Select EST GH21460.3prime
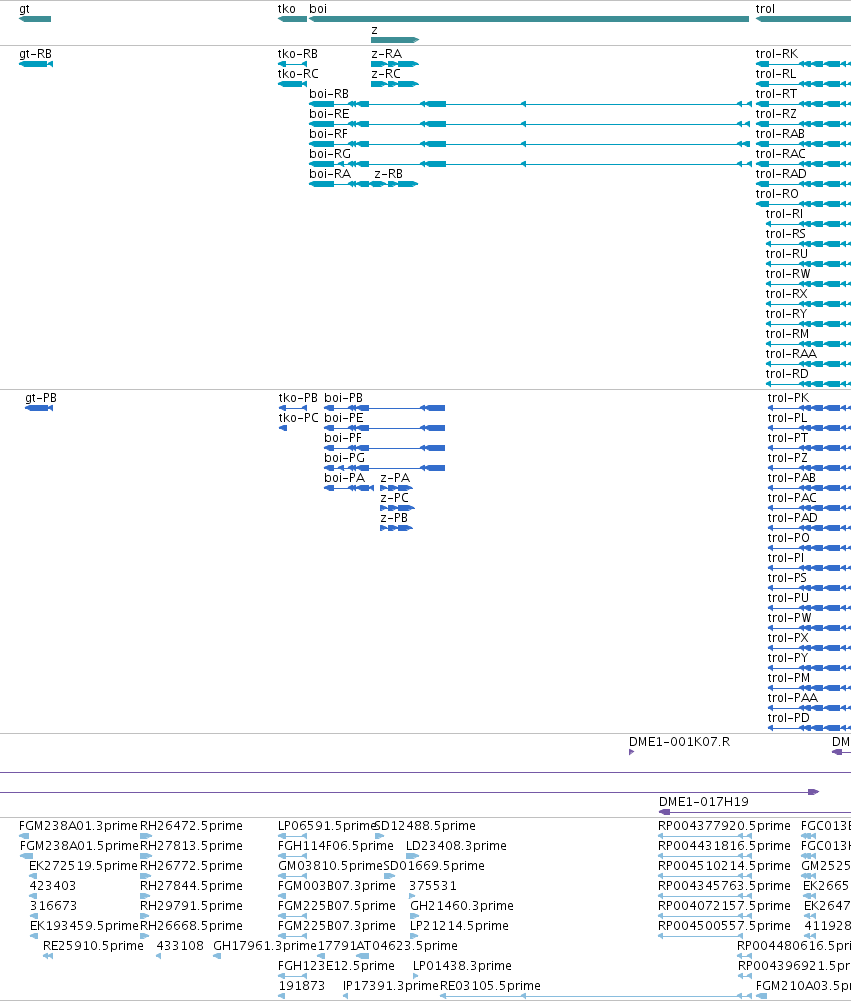Screen dimensions: 851x1001 [x=462, y=906]
